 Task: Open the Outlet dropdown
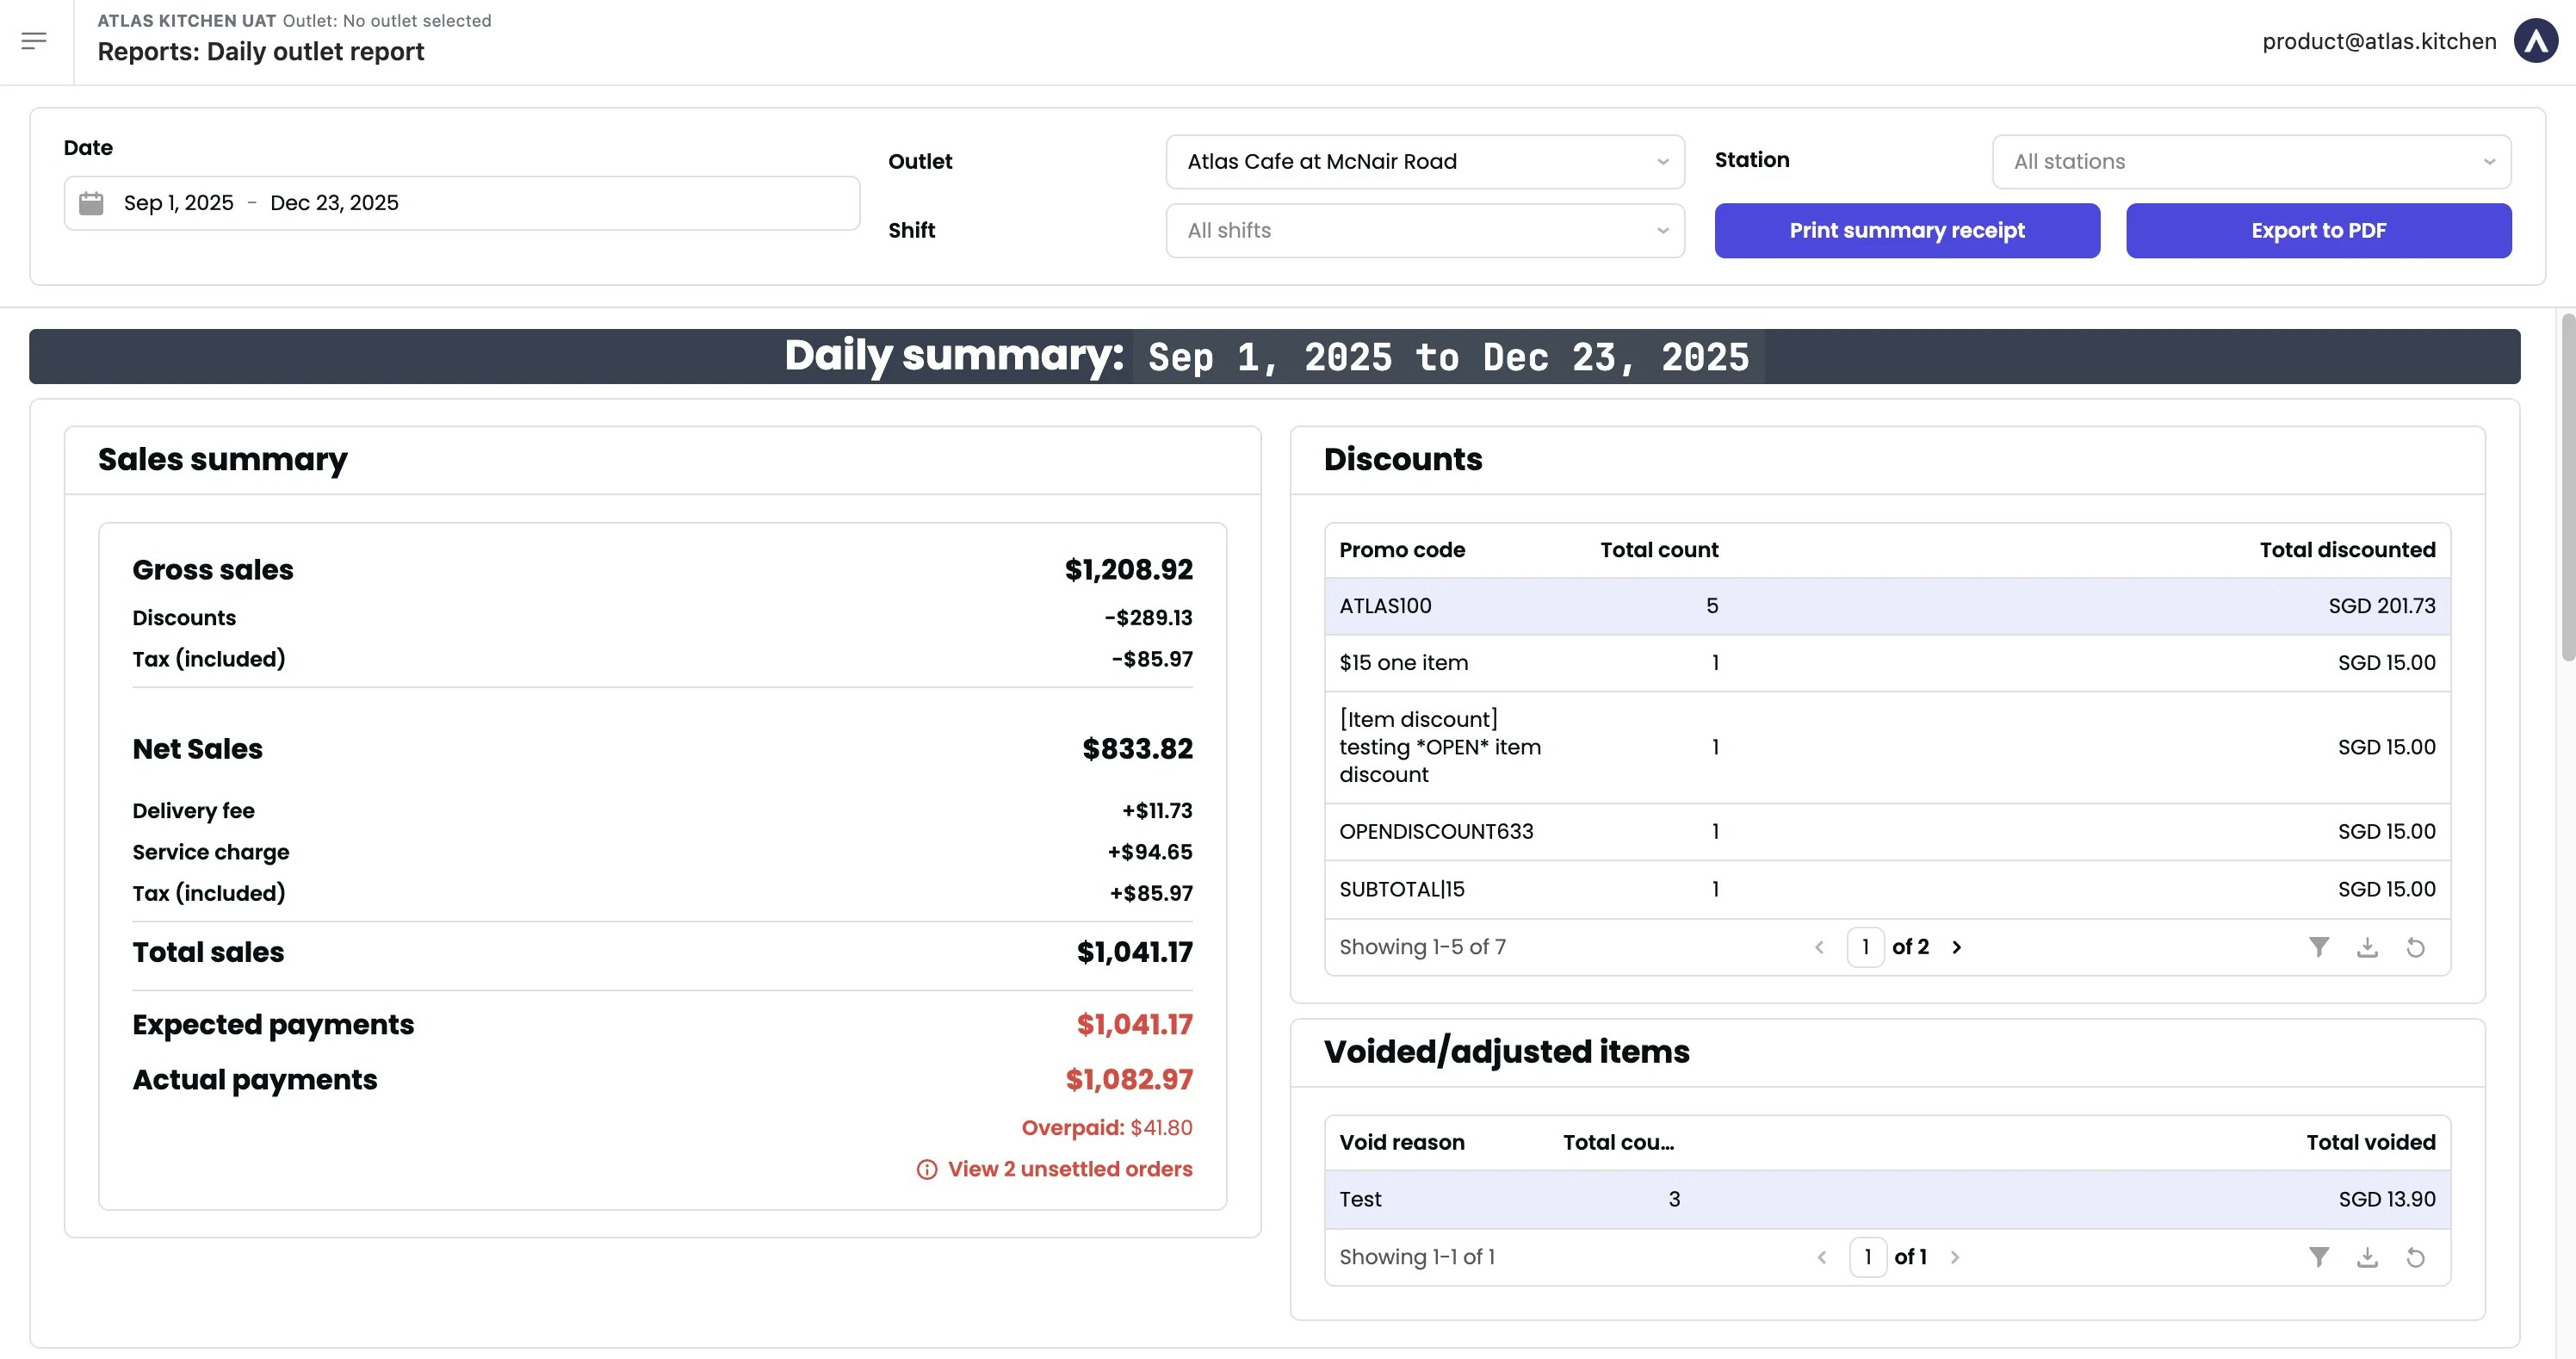tap(1424, 161)
